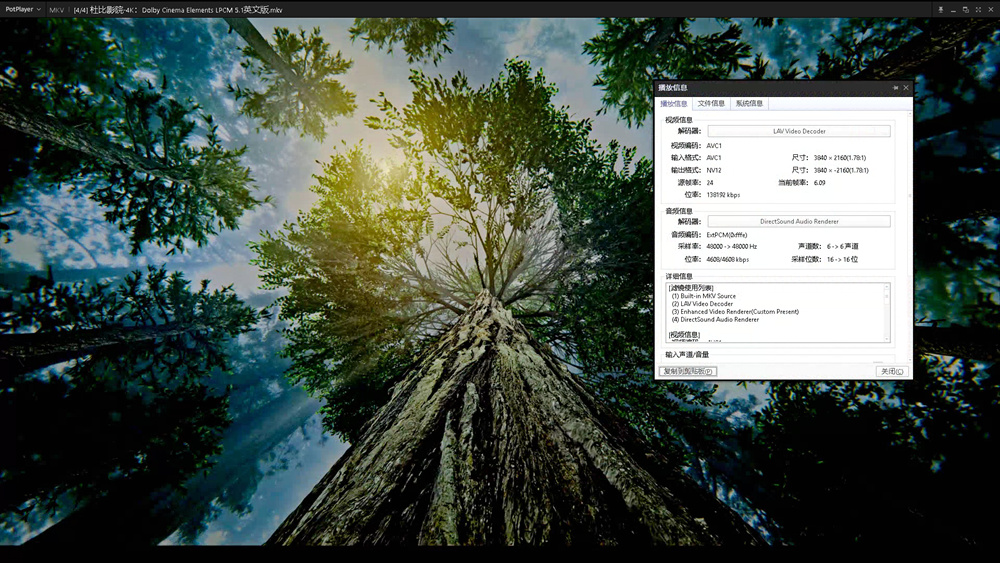Click the MKV format label in title bar
This screenshot has width=1000, height=563.
click(56, 10)
